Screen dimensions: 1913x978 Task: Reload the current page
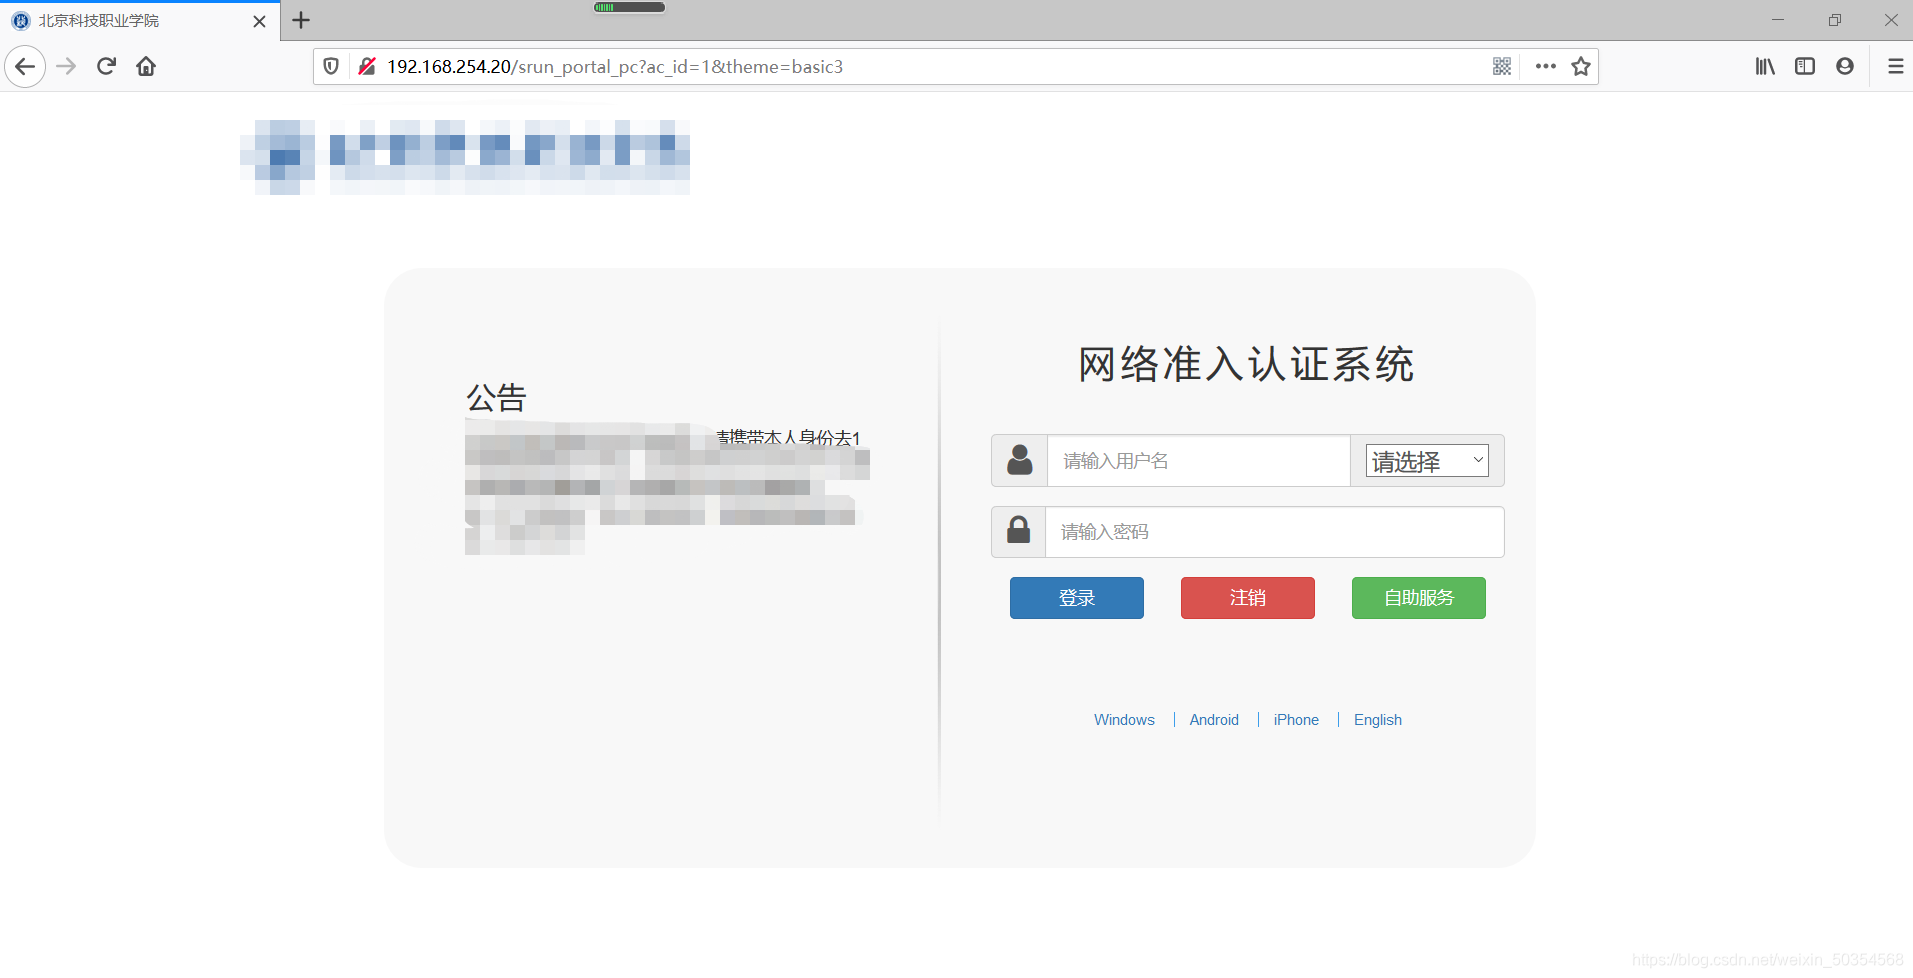(x=106, y=67)
